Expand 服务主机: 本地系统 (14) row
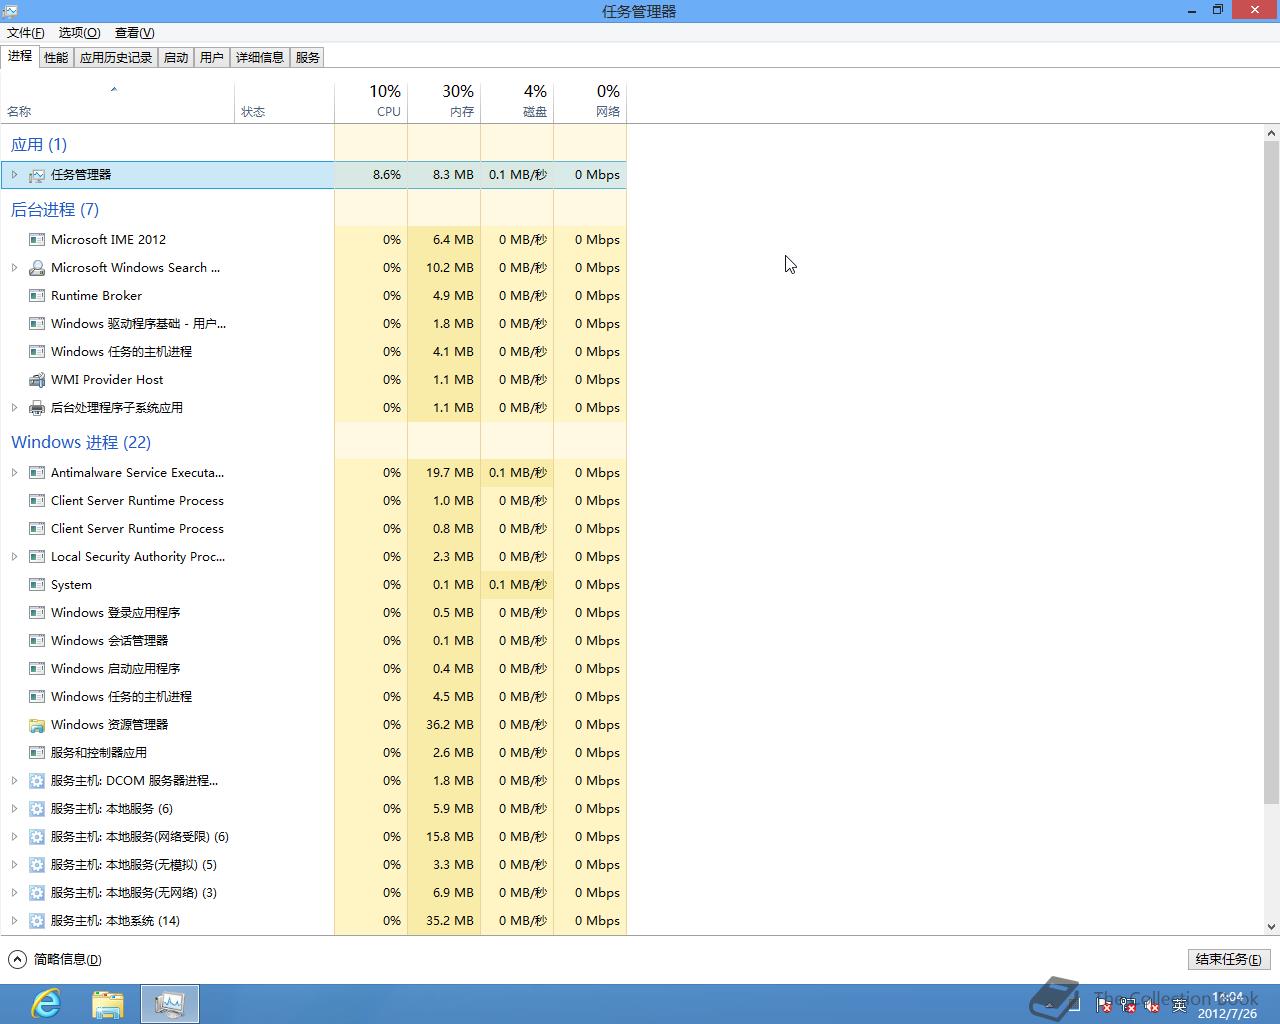 coord(14,921)
